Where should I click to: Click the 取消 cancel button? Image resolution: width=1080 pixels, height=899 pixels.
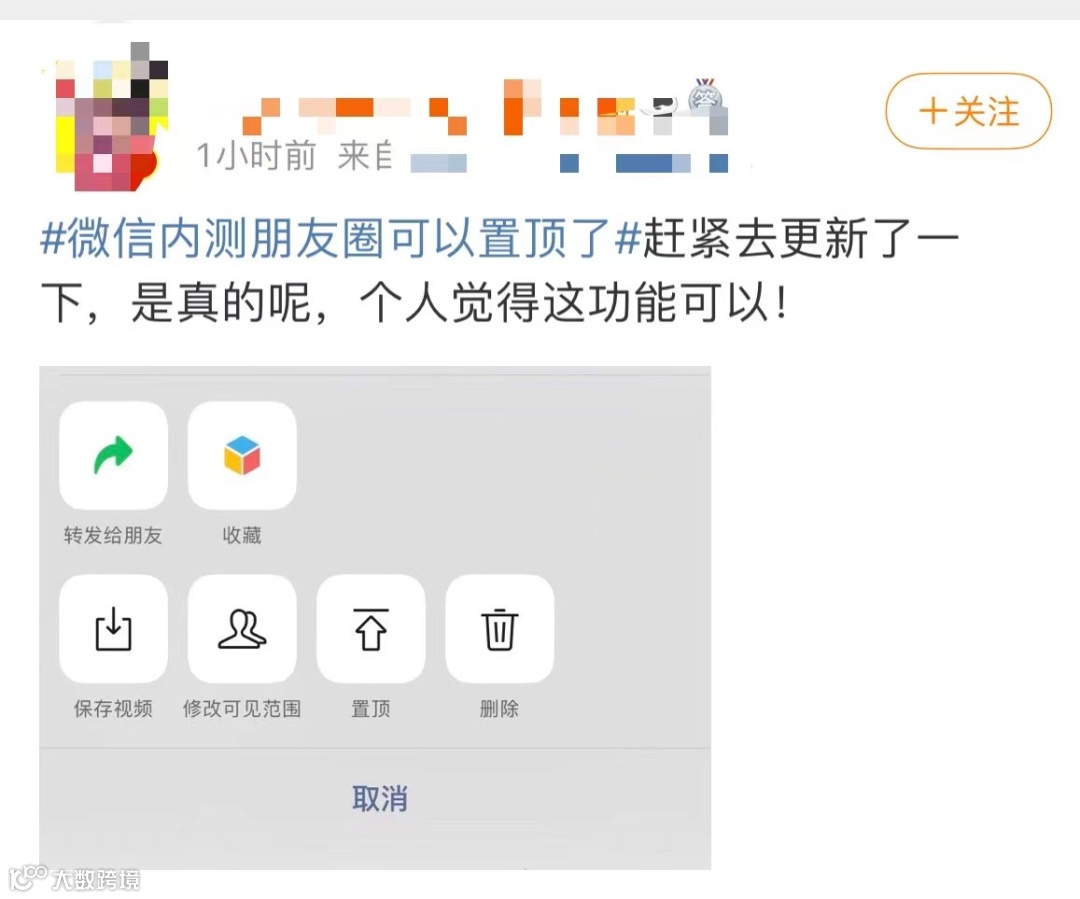(x=380, y=799)
